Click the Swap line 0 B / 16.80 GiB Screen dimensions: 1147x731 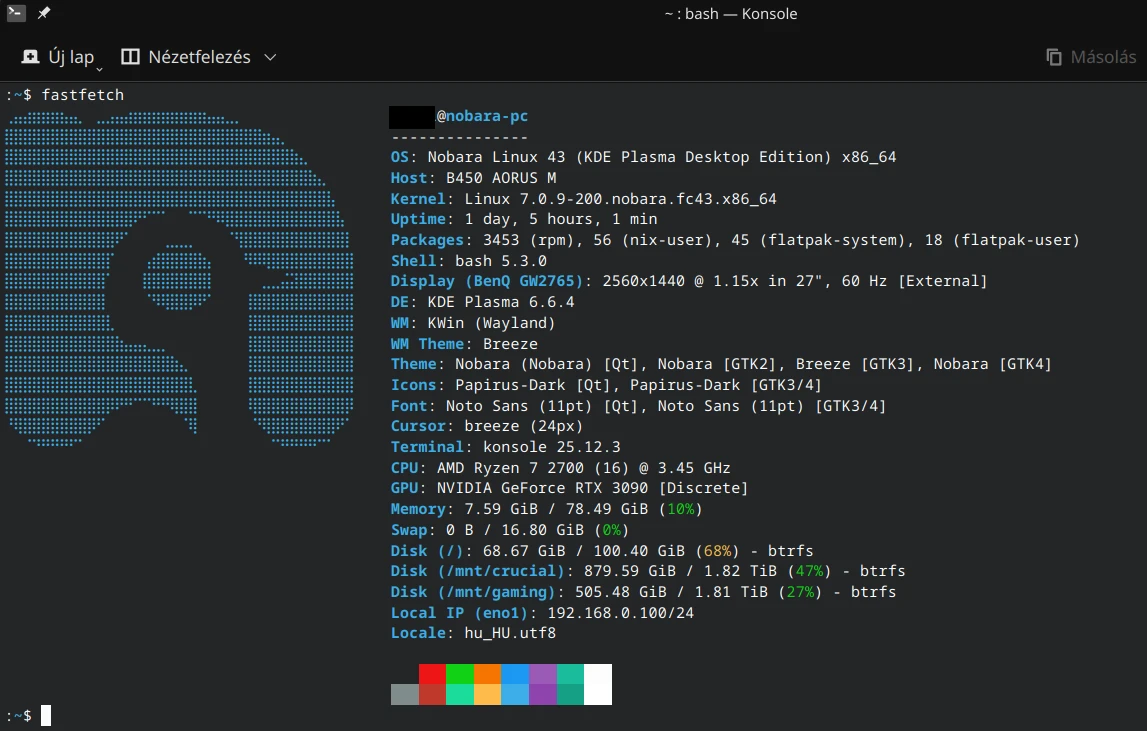click(510, 530)
